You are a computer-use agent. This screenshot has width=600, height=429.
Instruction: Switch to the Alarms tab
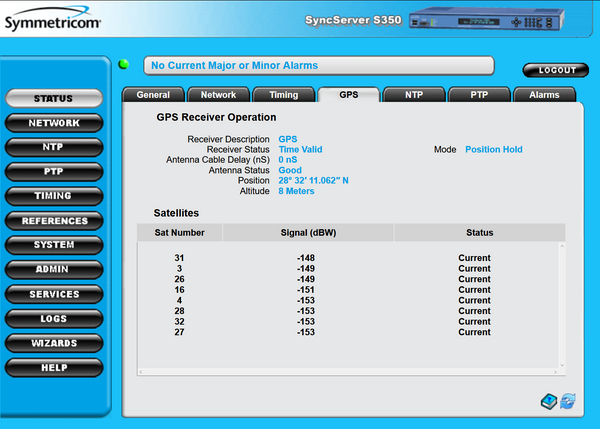pos(544,95)
